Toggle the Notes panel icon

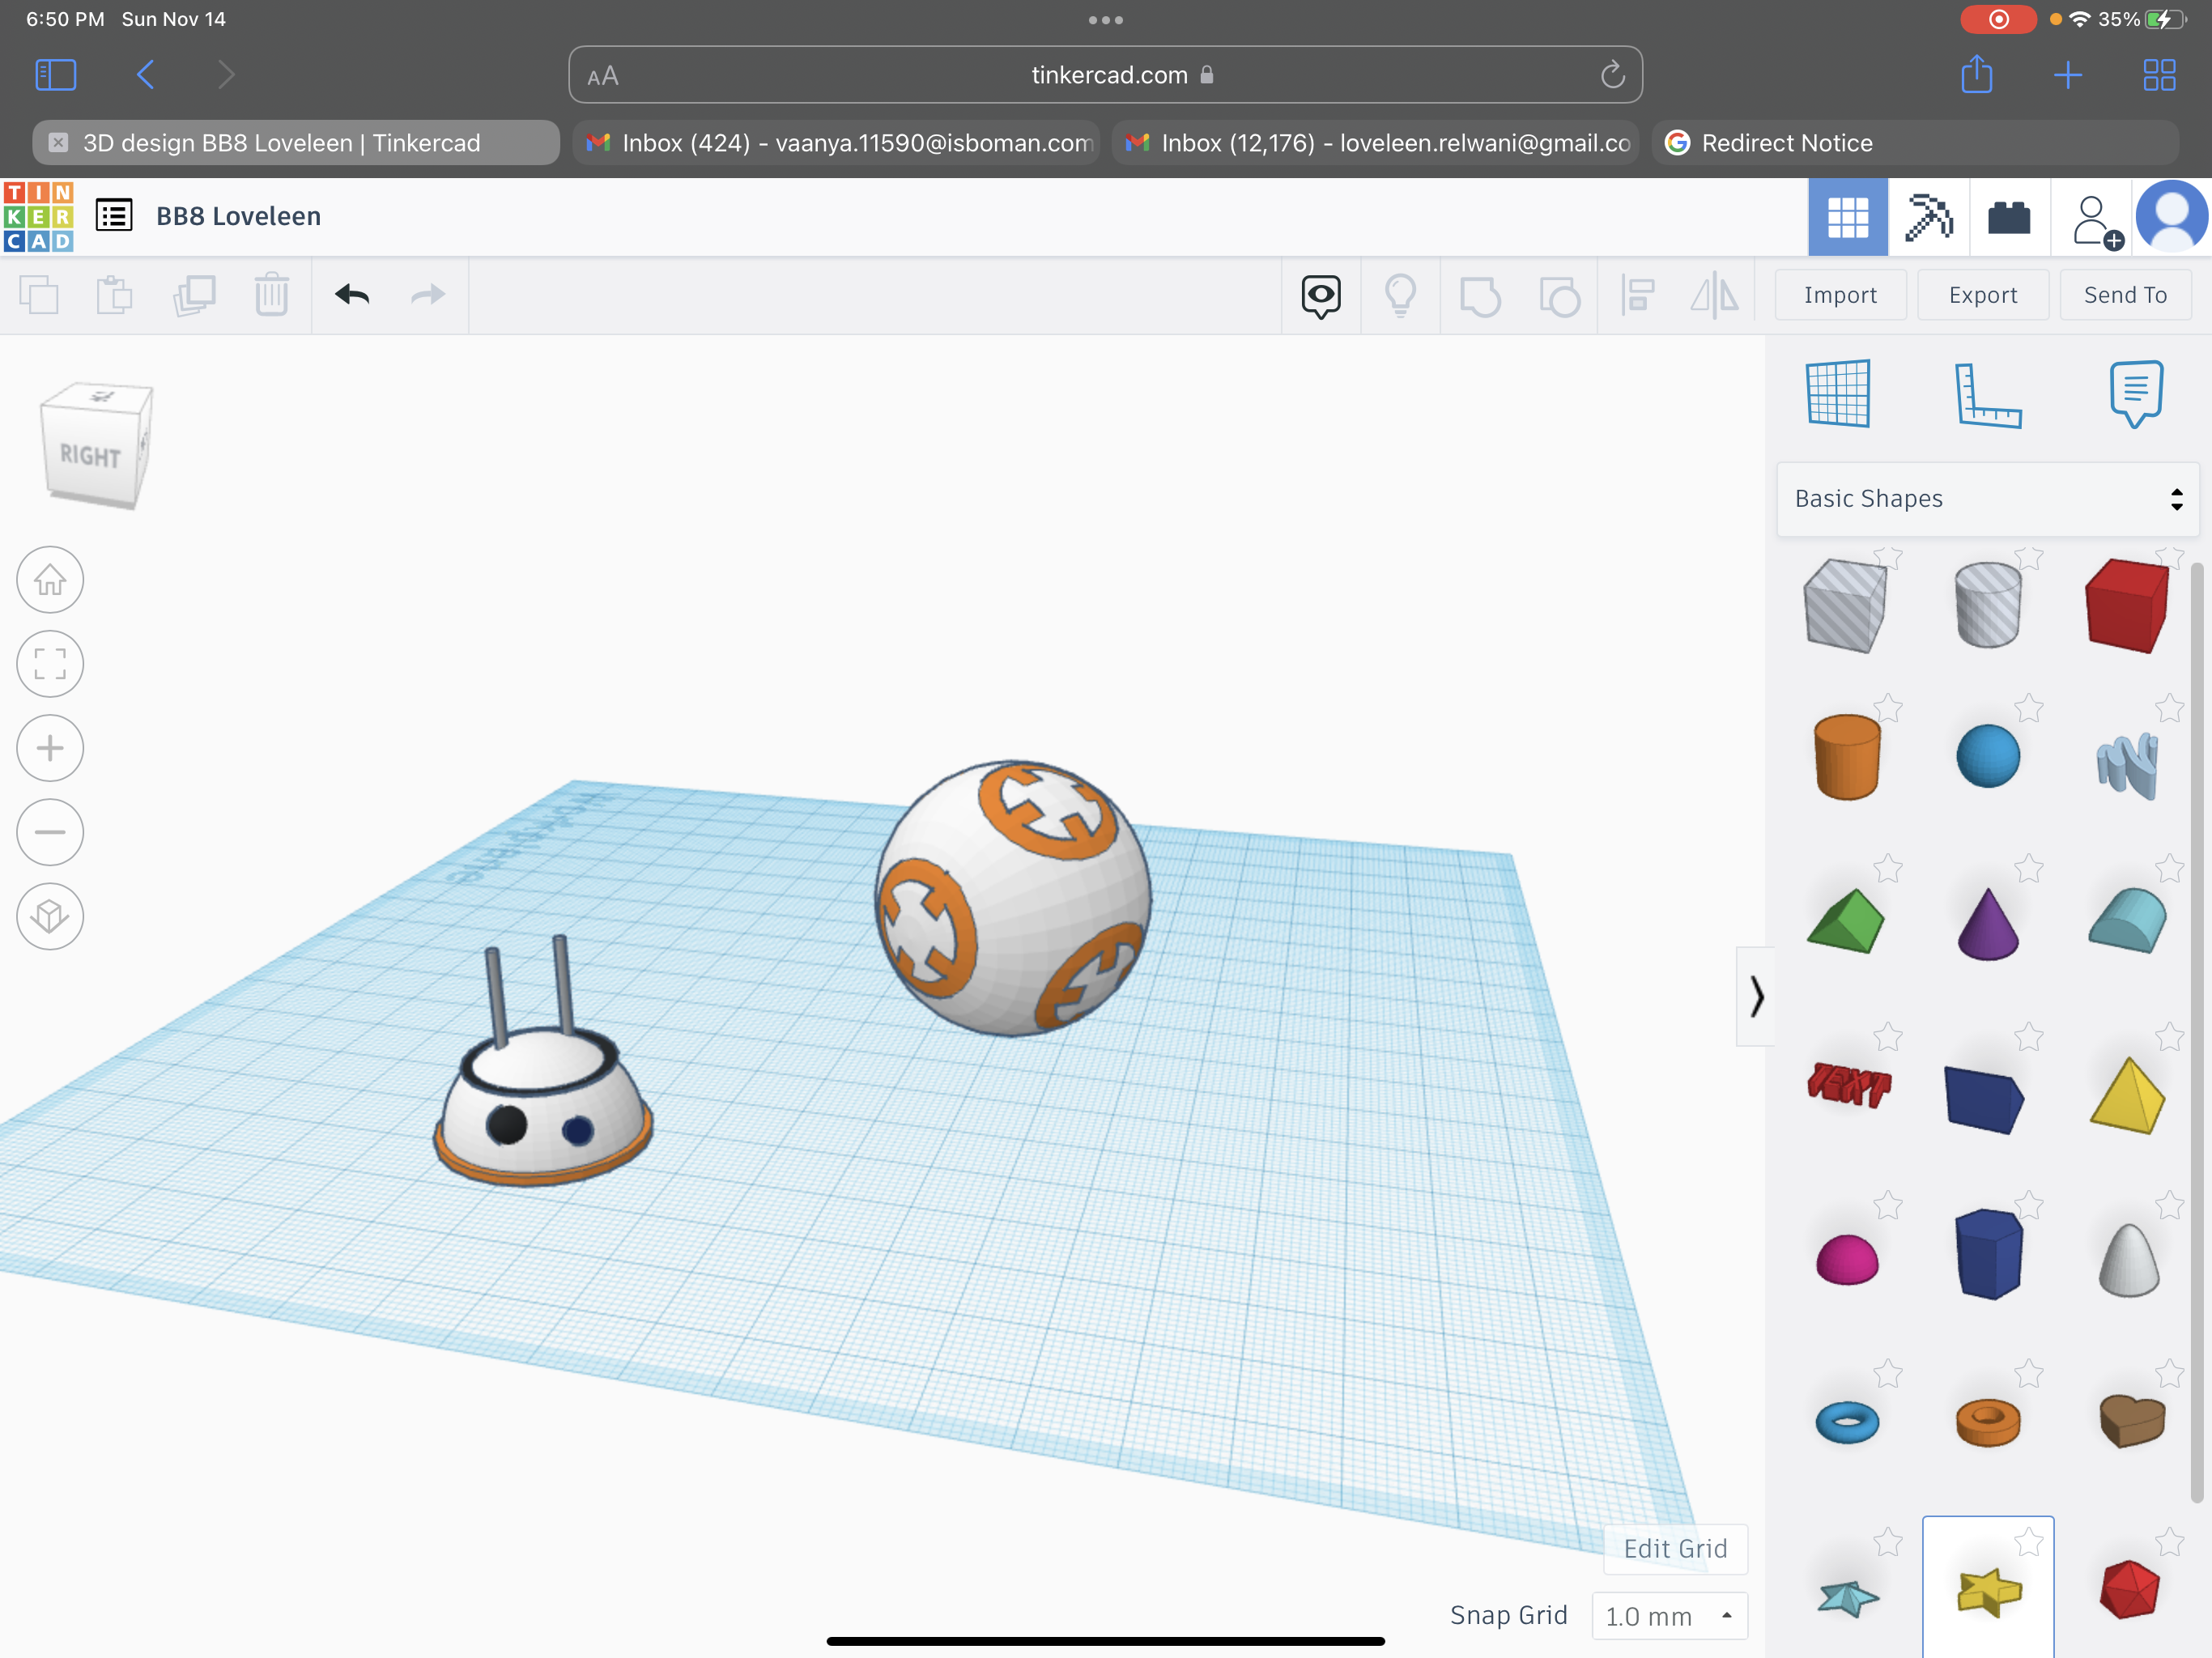pos(2132,390)
